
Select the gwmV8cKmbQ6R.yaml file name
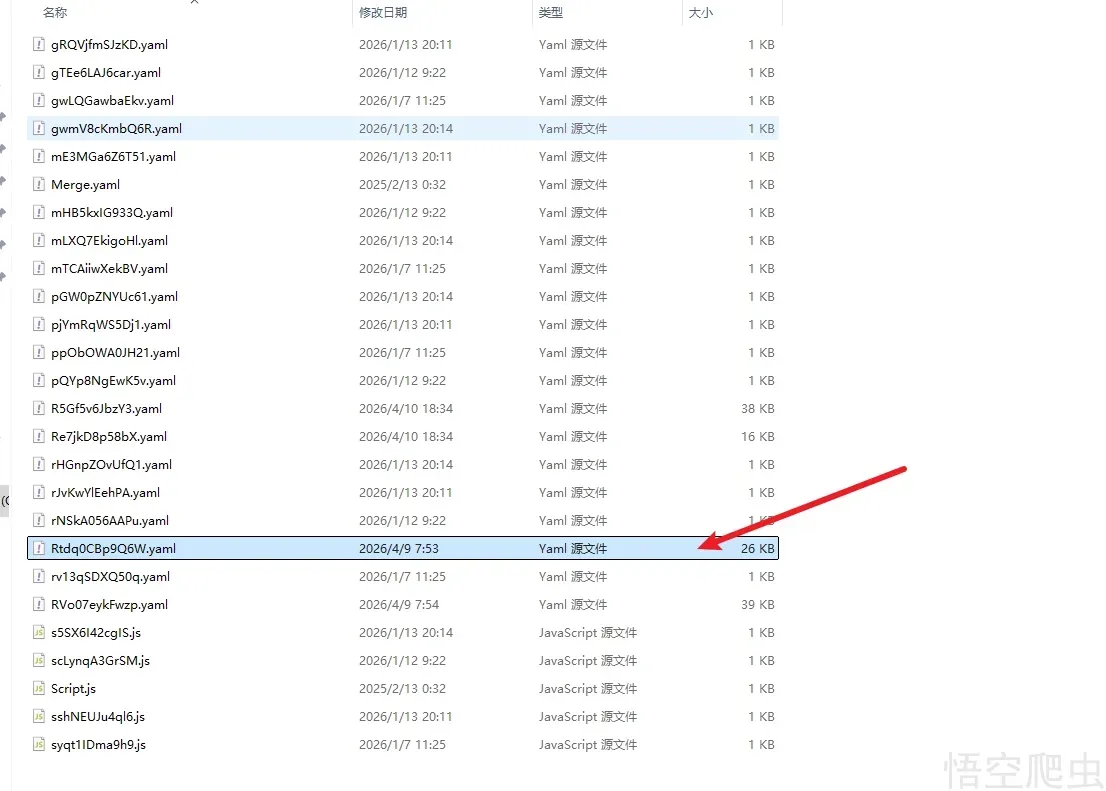tap(116, 128)
